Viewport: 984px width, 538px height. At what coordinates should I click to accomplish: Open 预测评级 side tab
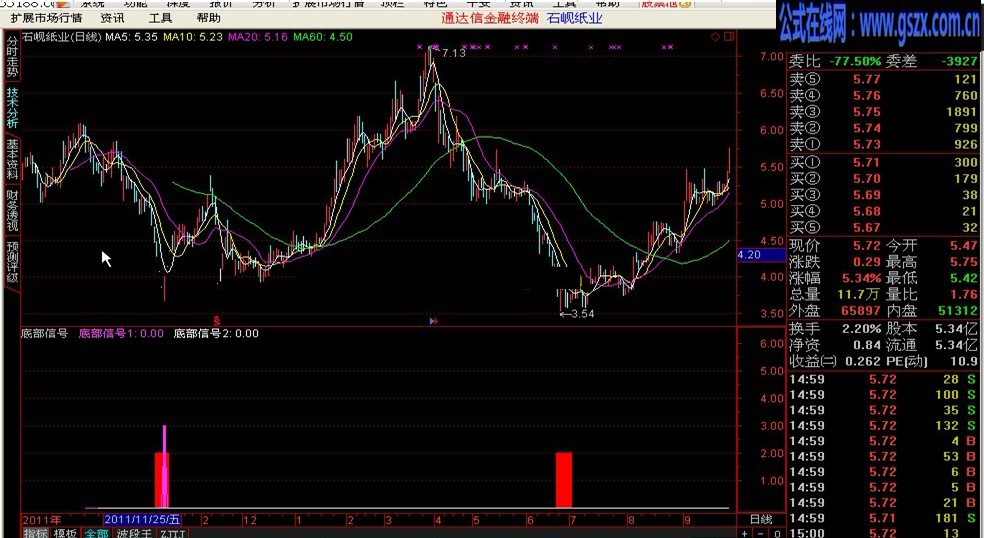tap(12, 261)
